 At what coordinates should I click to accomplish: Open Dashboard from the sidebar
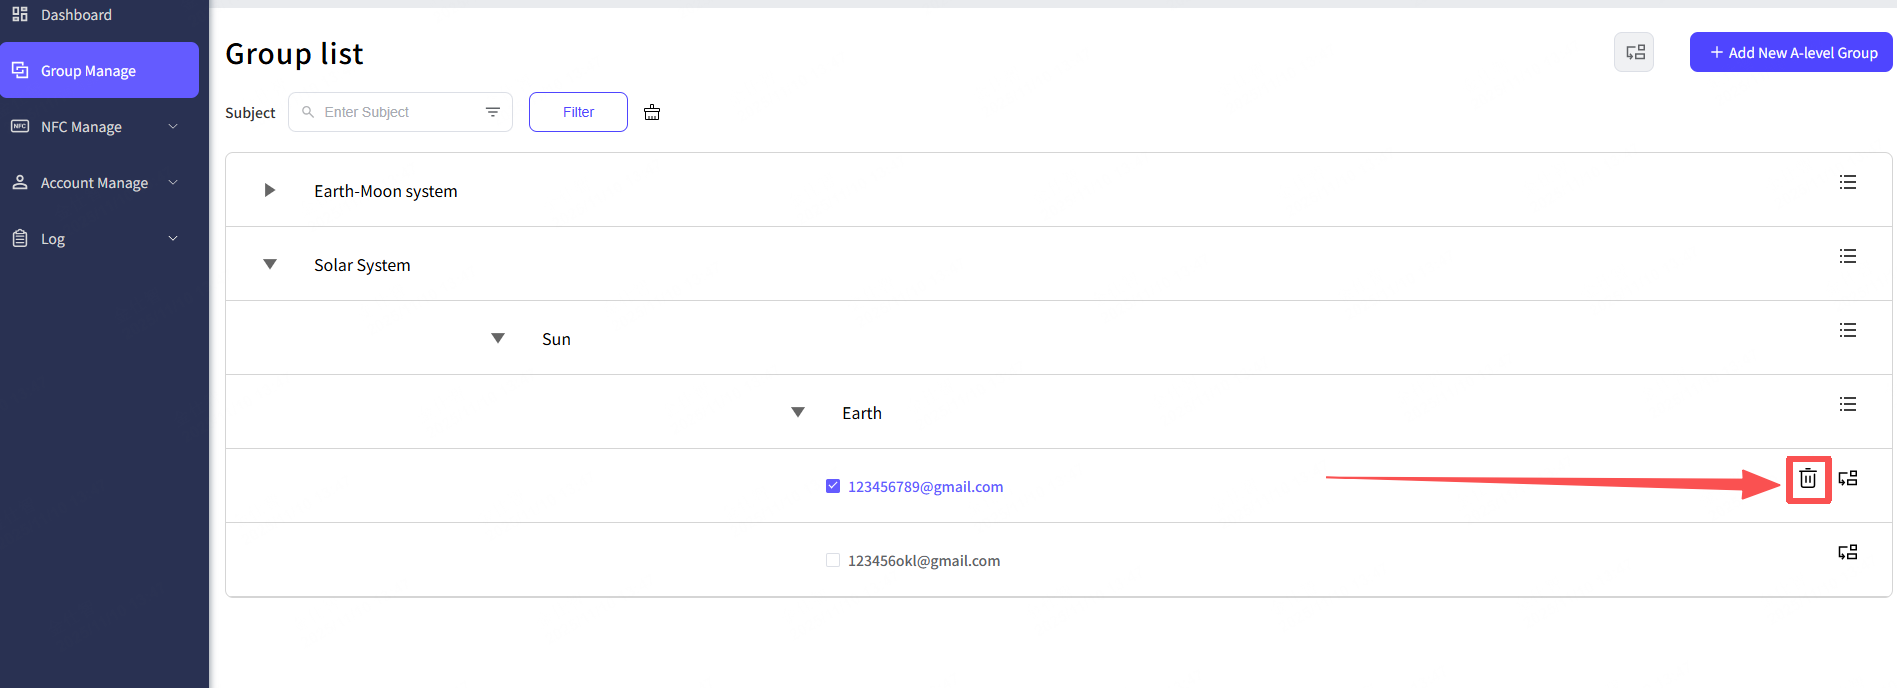[76, 15]
